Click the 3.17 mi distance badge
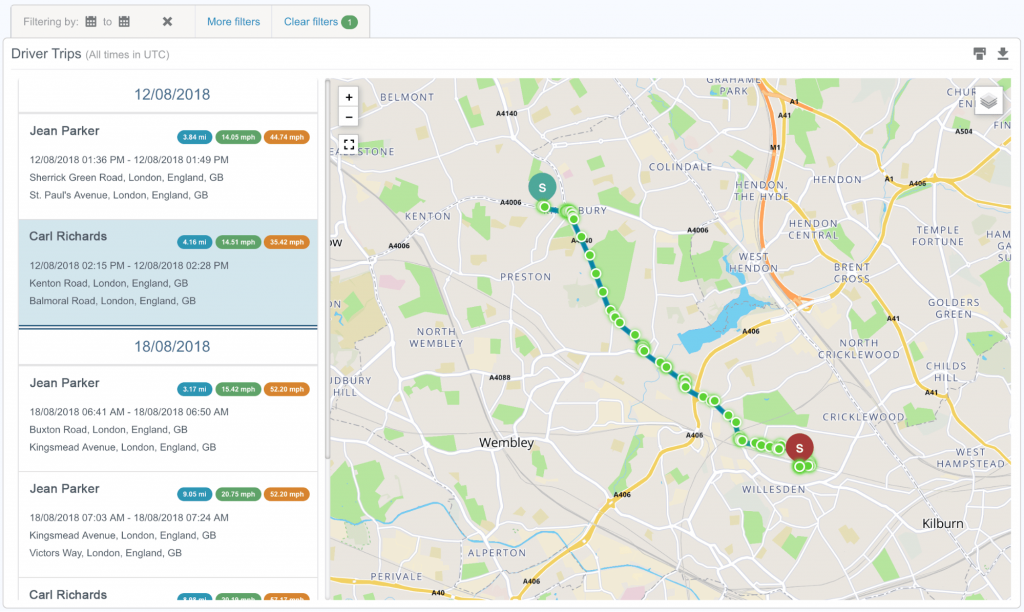This screenshot has width=1024, height=612. [195, 389]
